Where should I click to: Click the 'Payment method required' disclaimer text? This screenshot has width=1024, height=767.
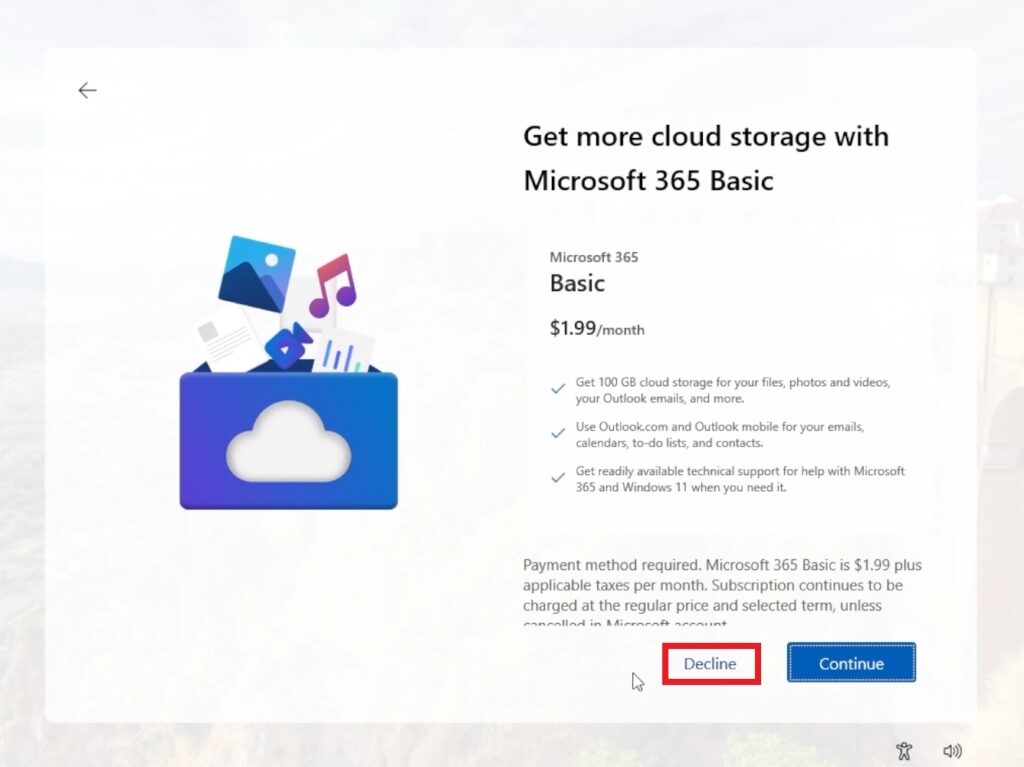(x=722, y=586)
